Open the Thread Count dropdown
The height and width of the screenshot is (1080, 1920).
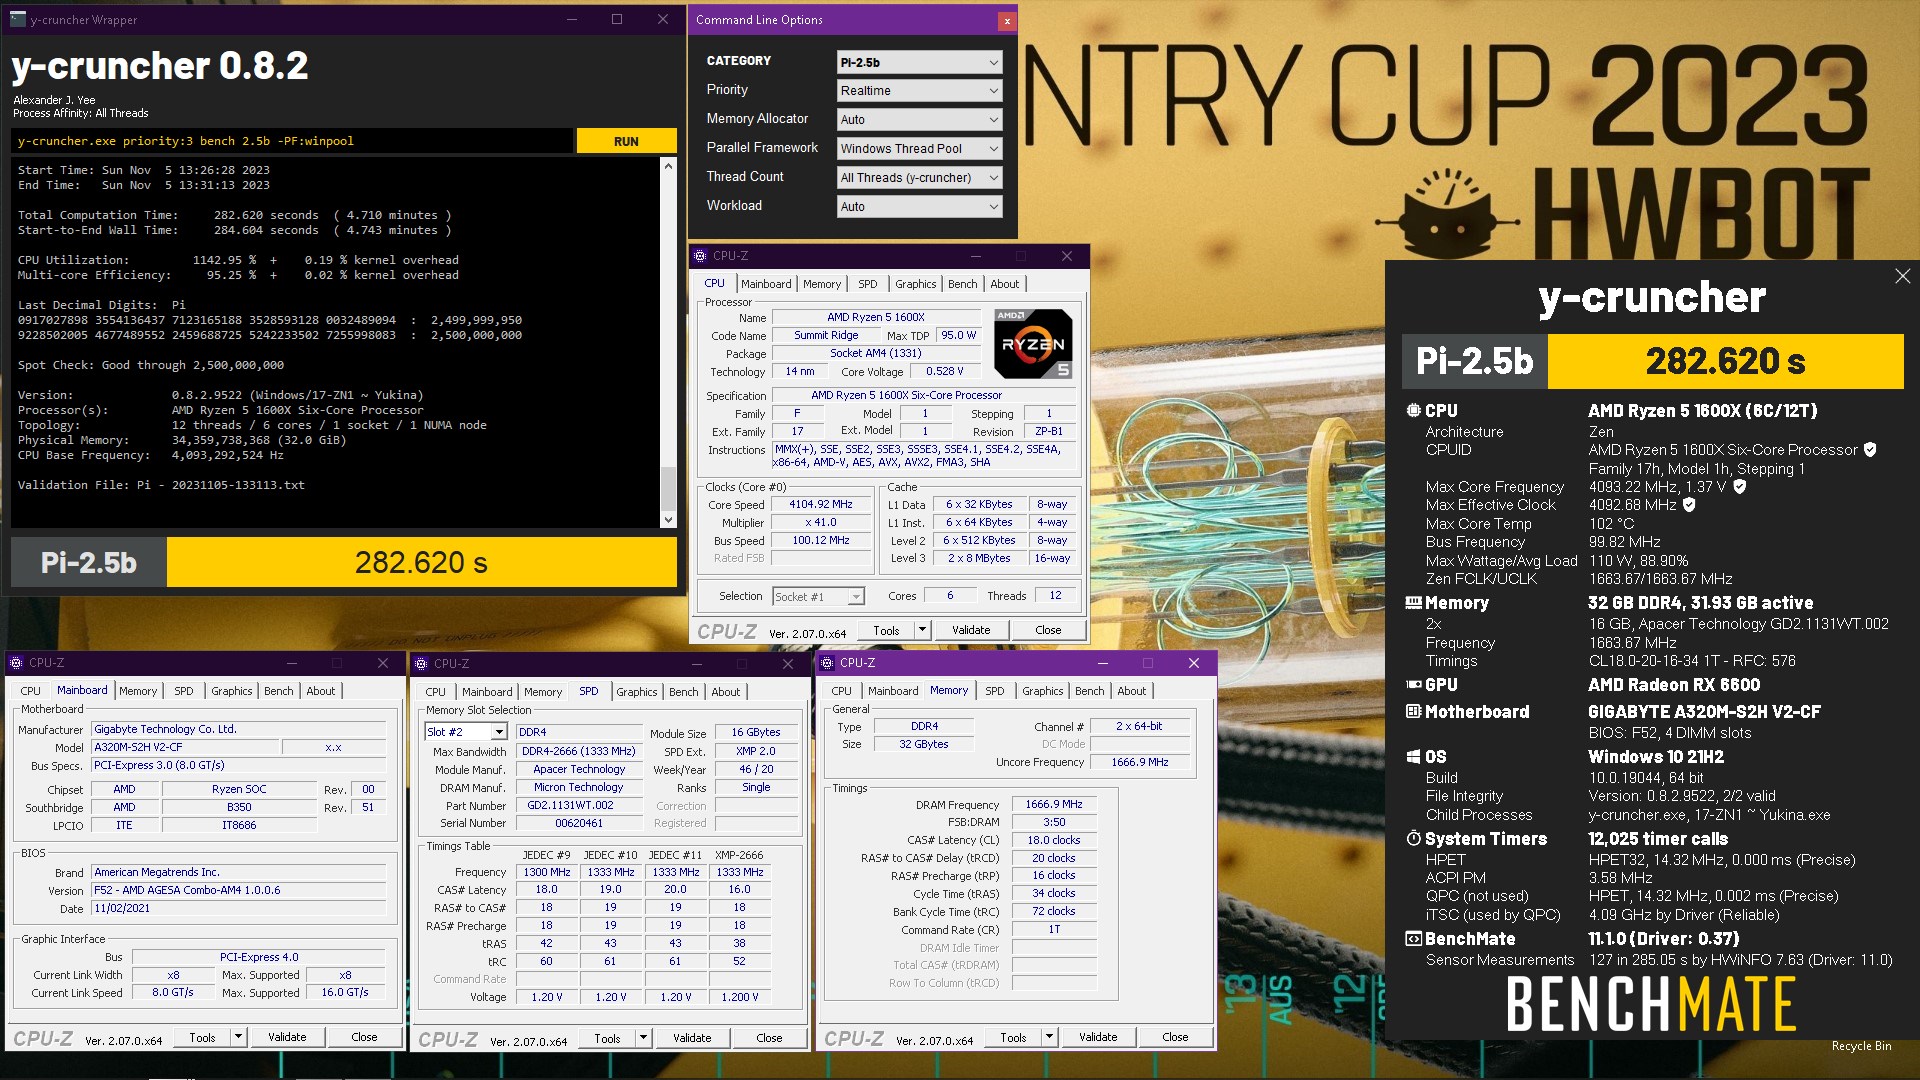click(919, 178)
